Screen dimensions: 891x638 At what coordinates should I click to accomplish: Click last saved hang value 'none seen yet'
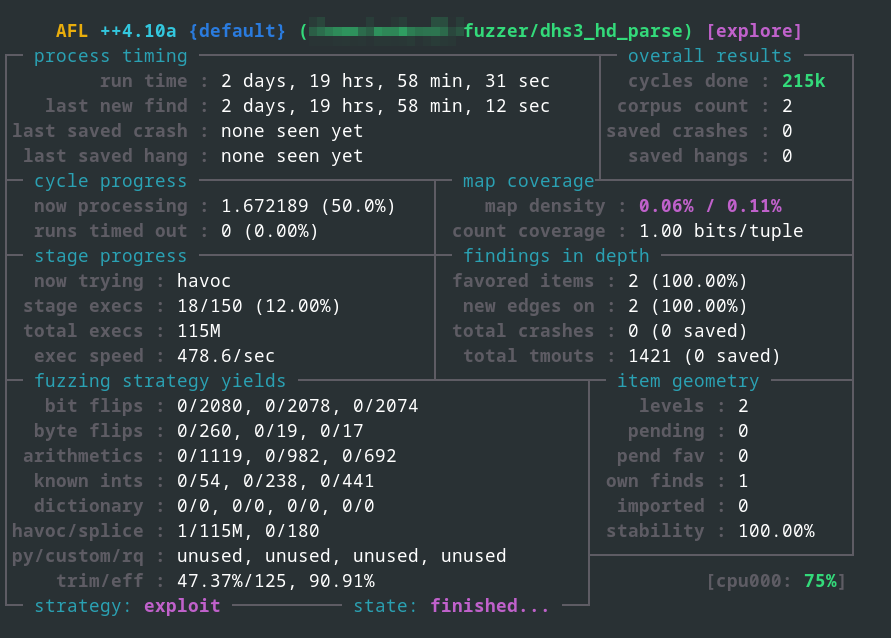point(292,156)
